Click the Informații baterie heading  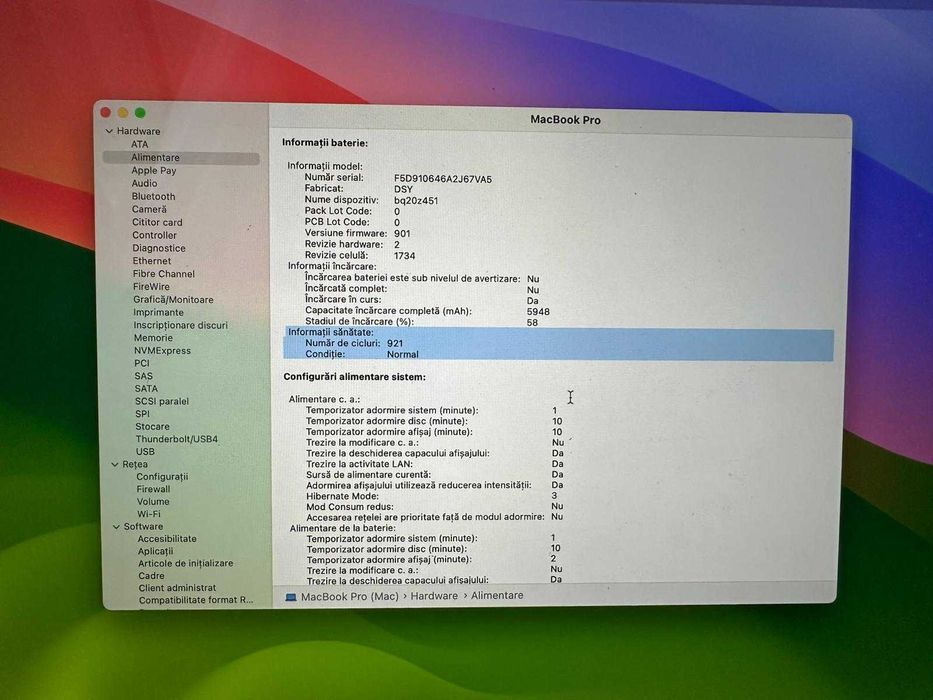pyautogui.click(x=325, y=143)
